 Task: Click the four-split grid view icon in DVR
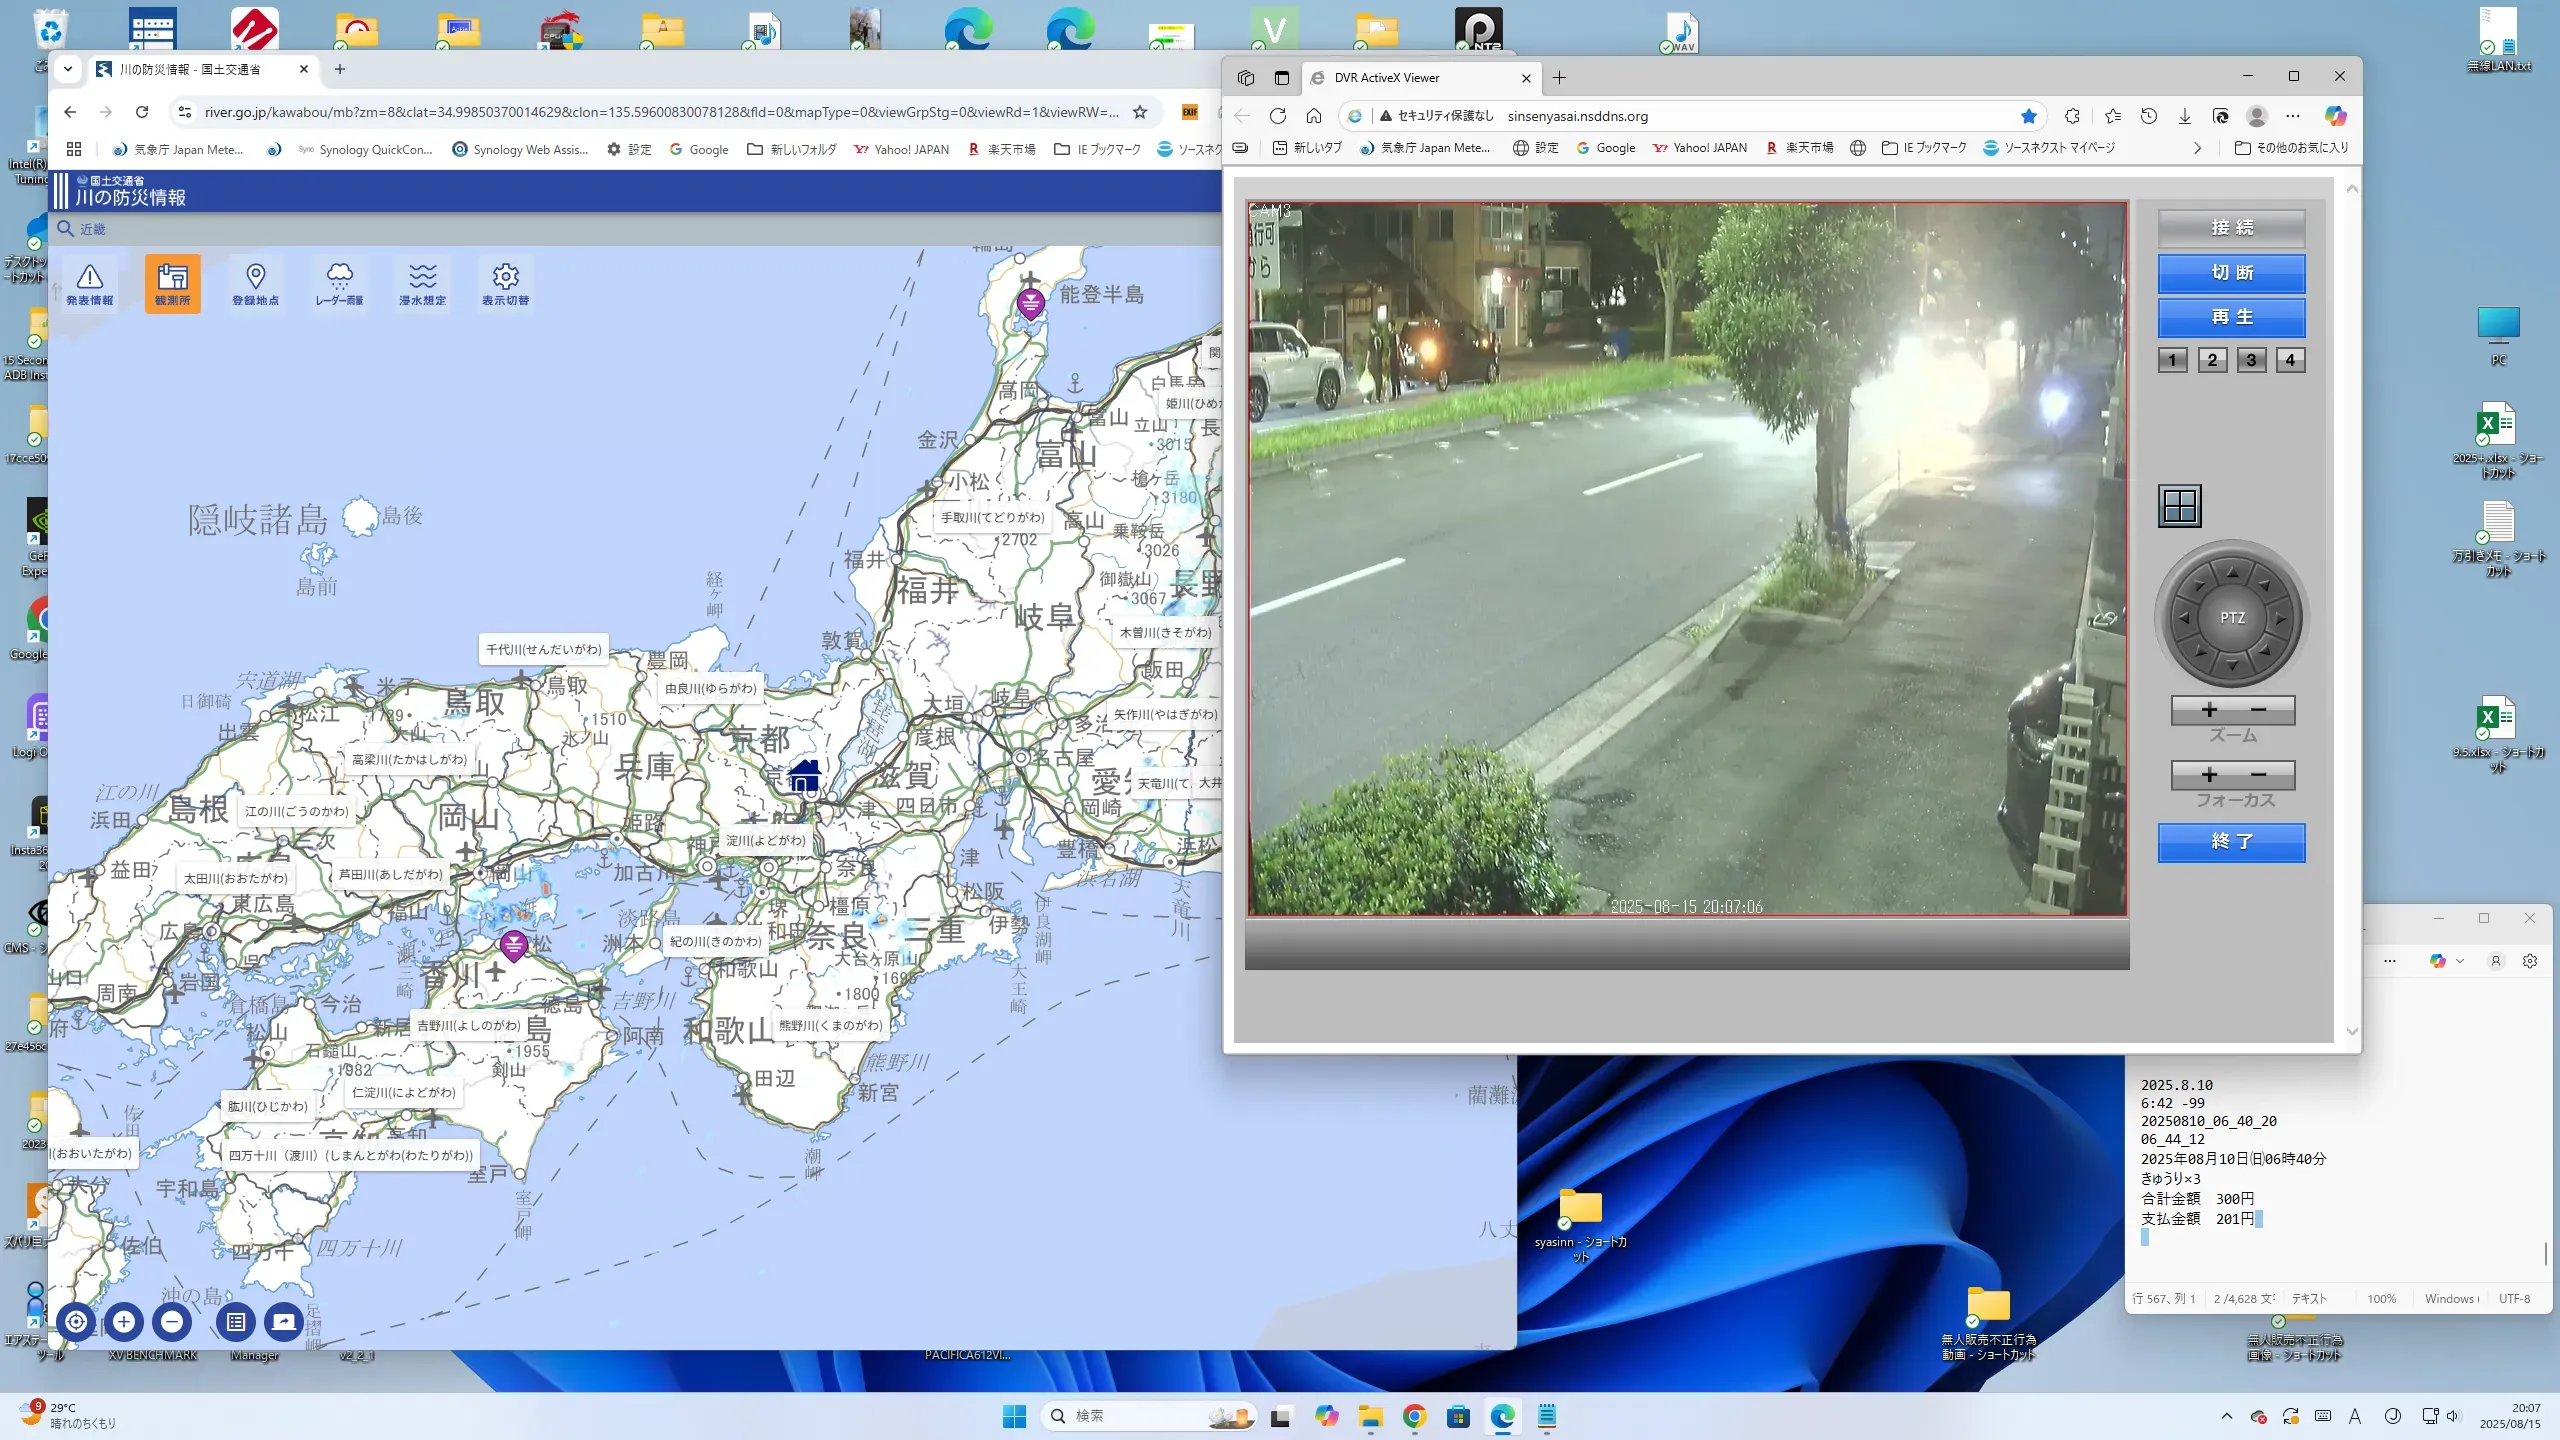(2179, 506)
